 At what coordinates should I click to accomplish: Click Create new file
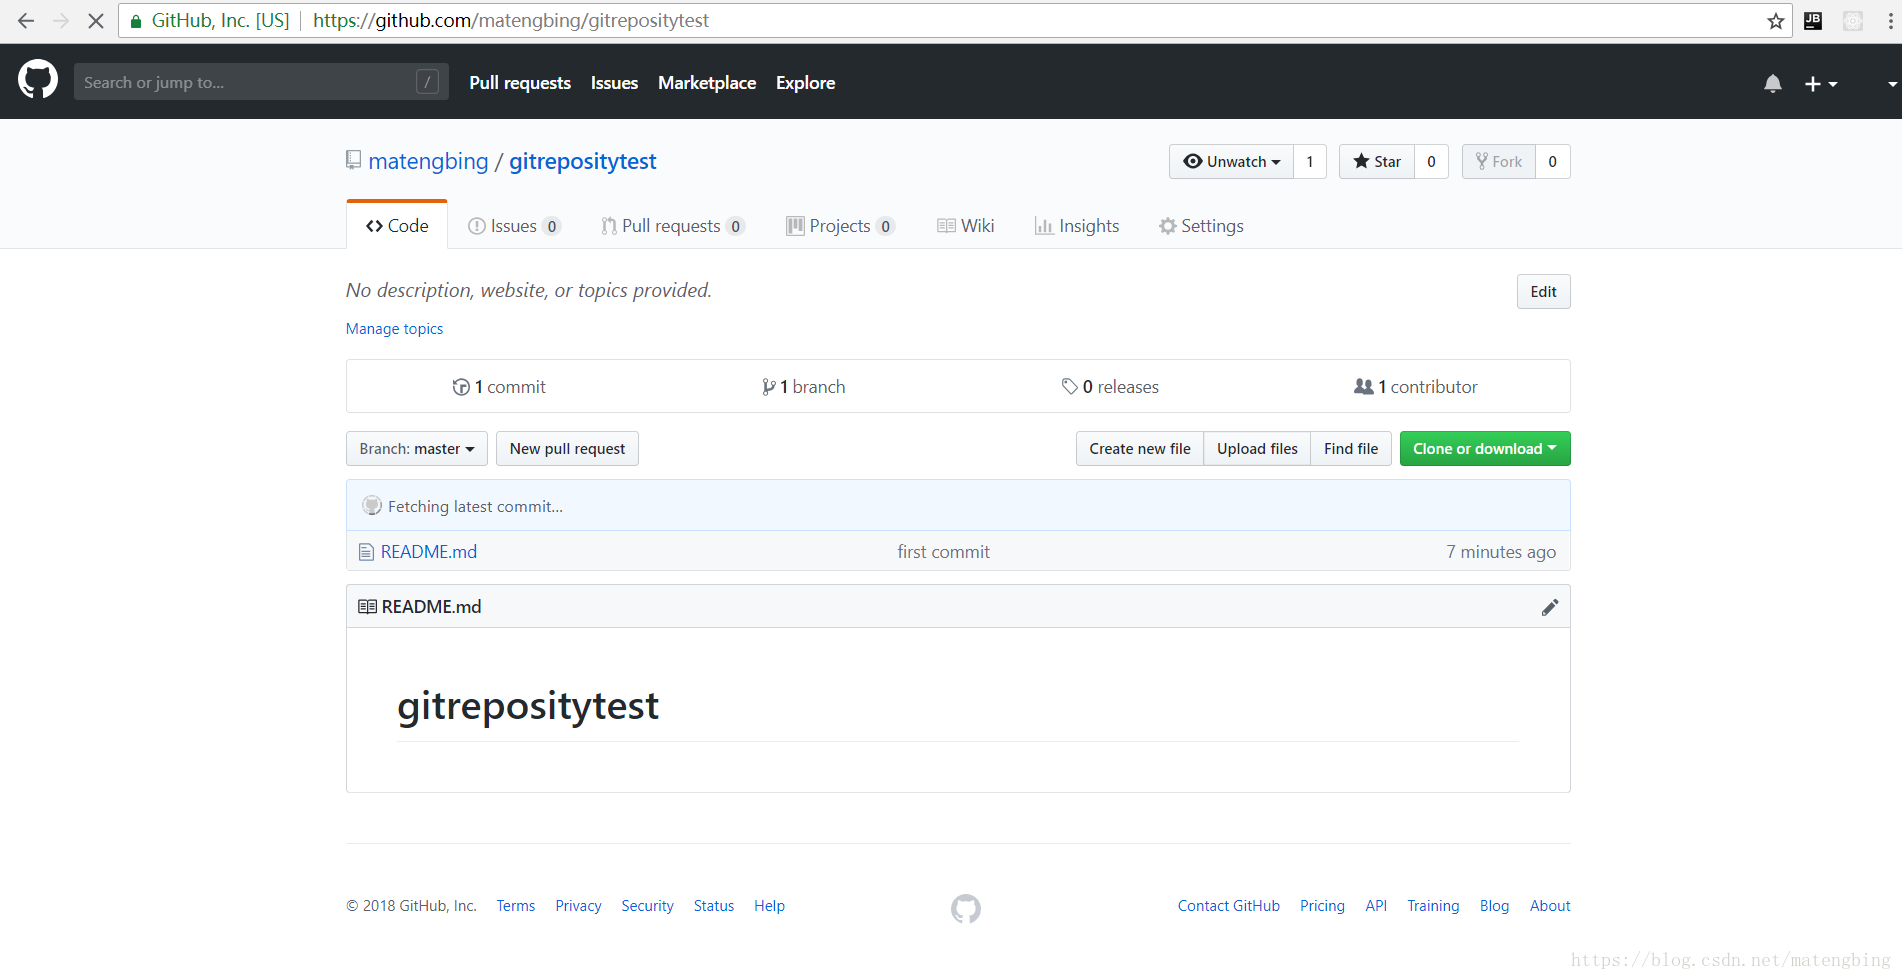1140,449
